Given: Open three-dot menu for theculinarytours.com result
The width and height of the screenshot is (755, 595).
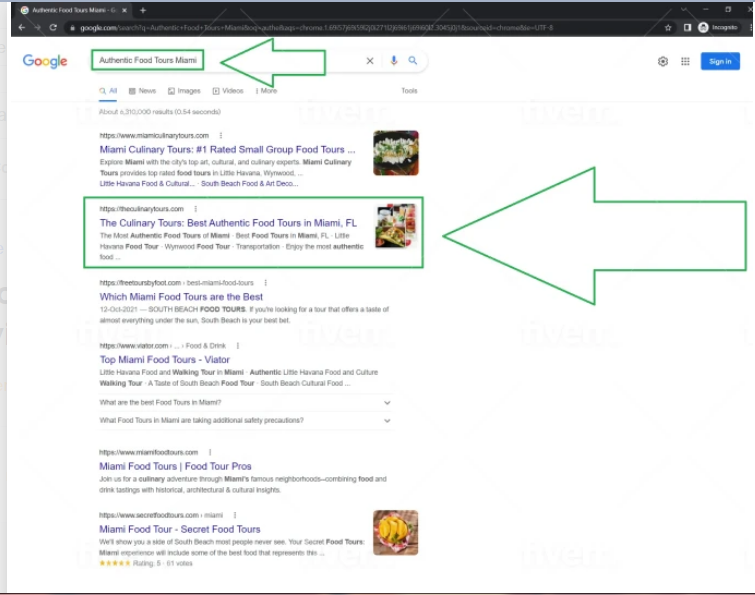Looking at the screenshot, I should pyautogui.click(x=195, y=209).
